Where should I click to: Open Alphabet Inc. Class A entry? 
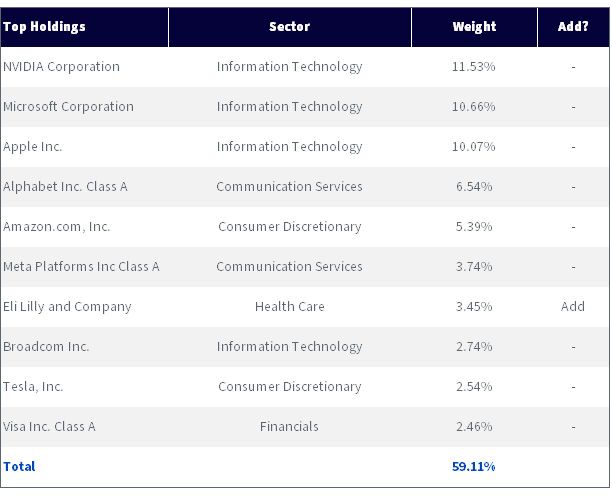[x=65, y=187]
